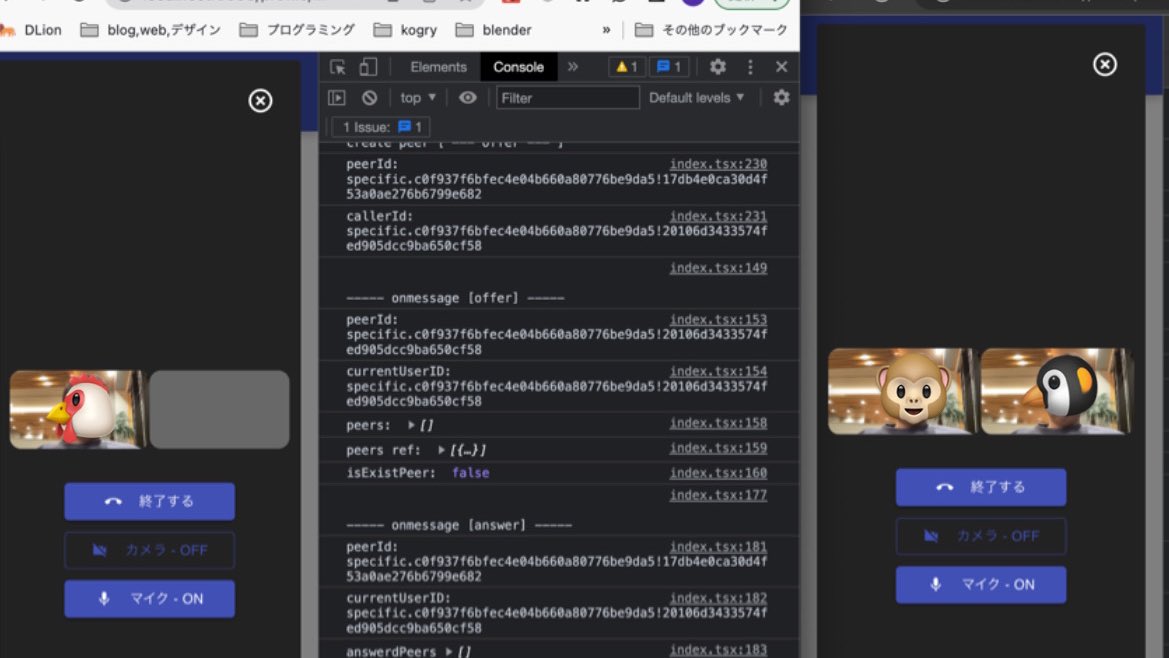1169x658 pixels.
Task: Open source link index.tsx:177
Action: coord(718,495)
